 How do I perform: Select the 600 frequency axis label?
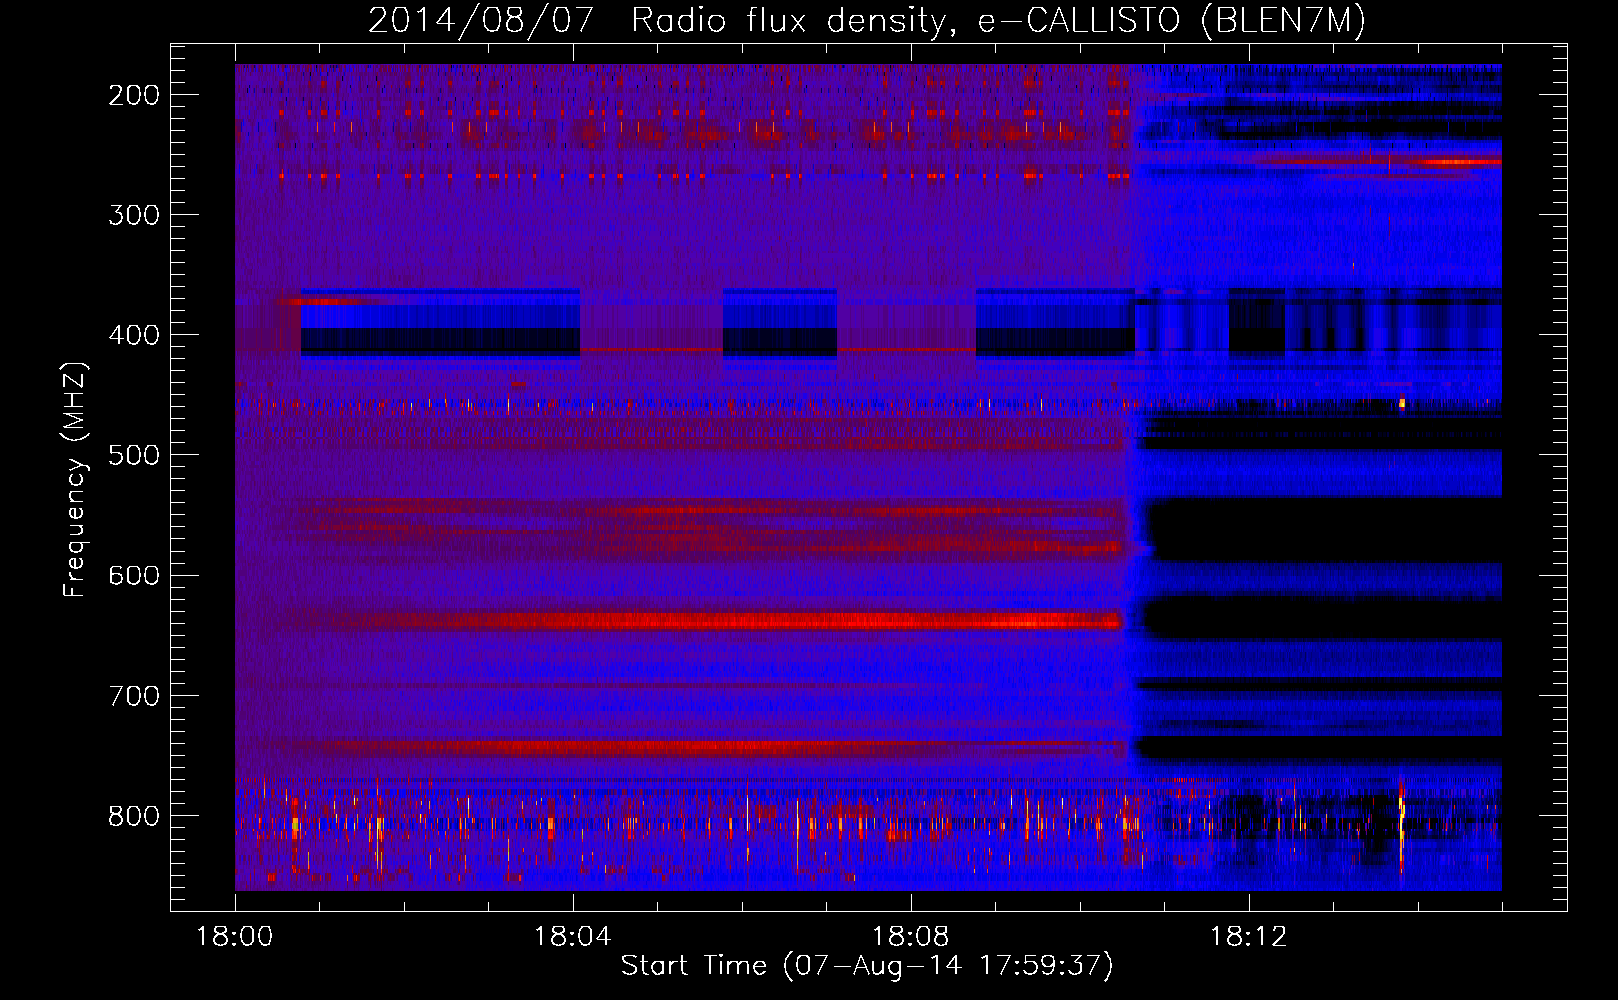point(134,575)
